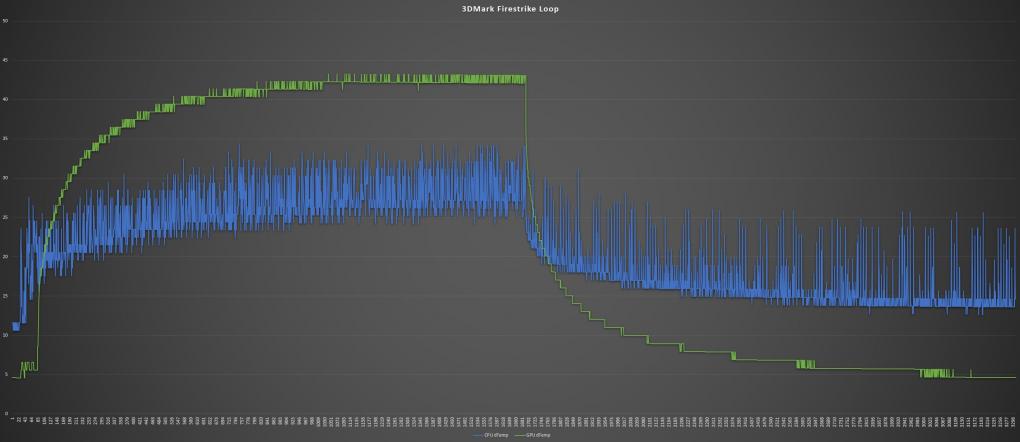Click the last x-axis label at right end
The height and width of the screenshot is (442, 1020).
[1014, 423]
